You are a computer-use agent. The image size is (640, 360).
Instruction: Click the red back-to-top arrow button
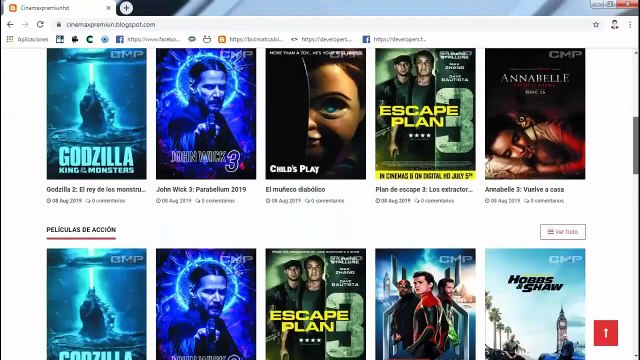(x=606, y=333)
